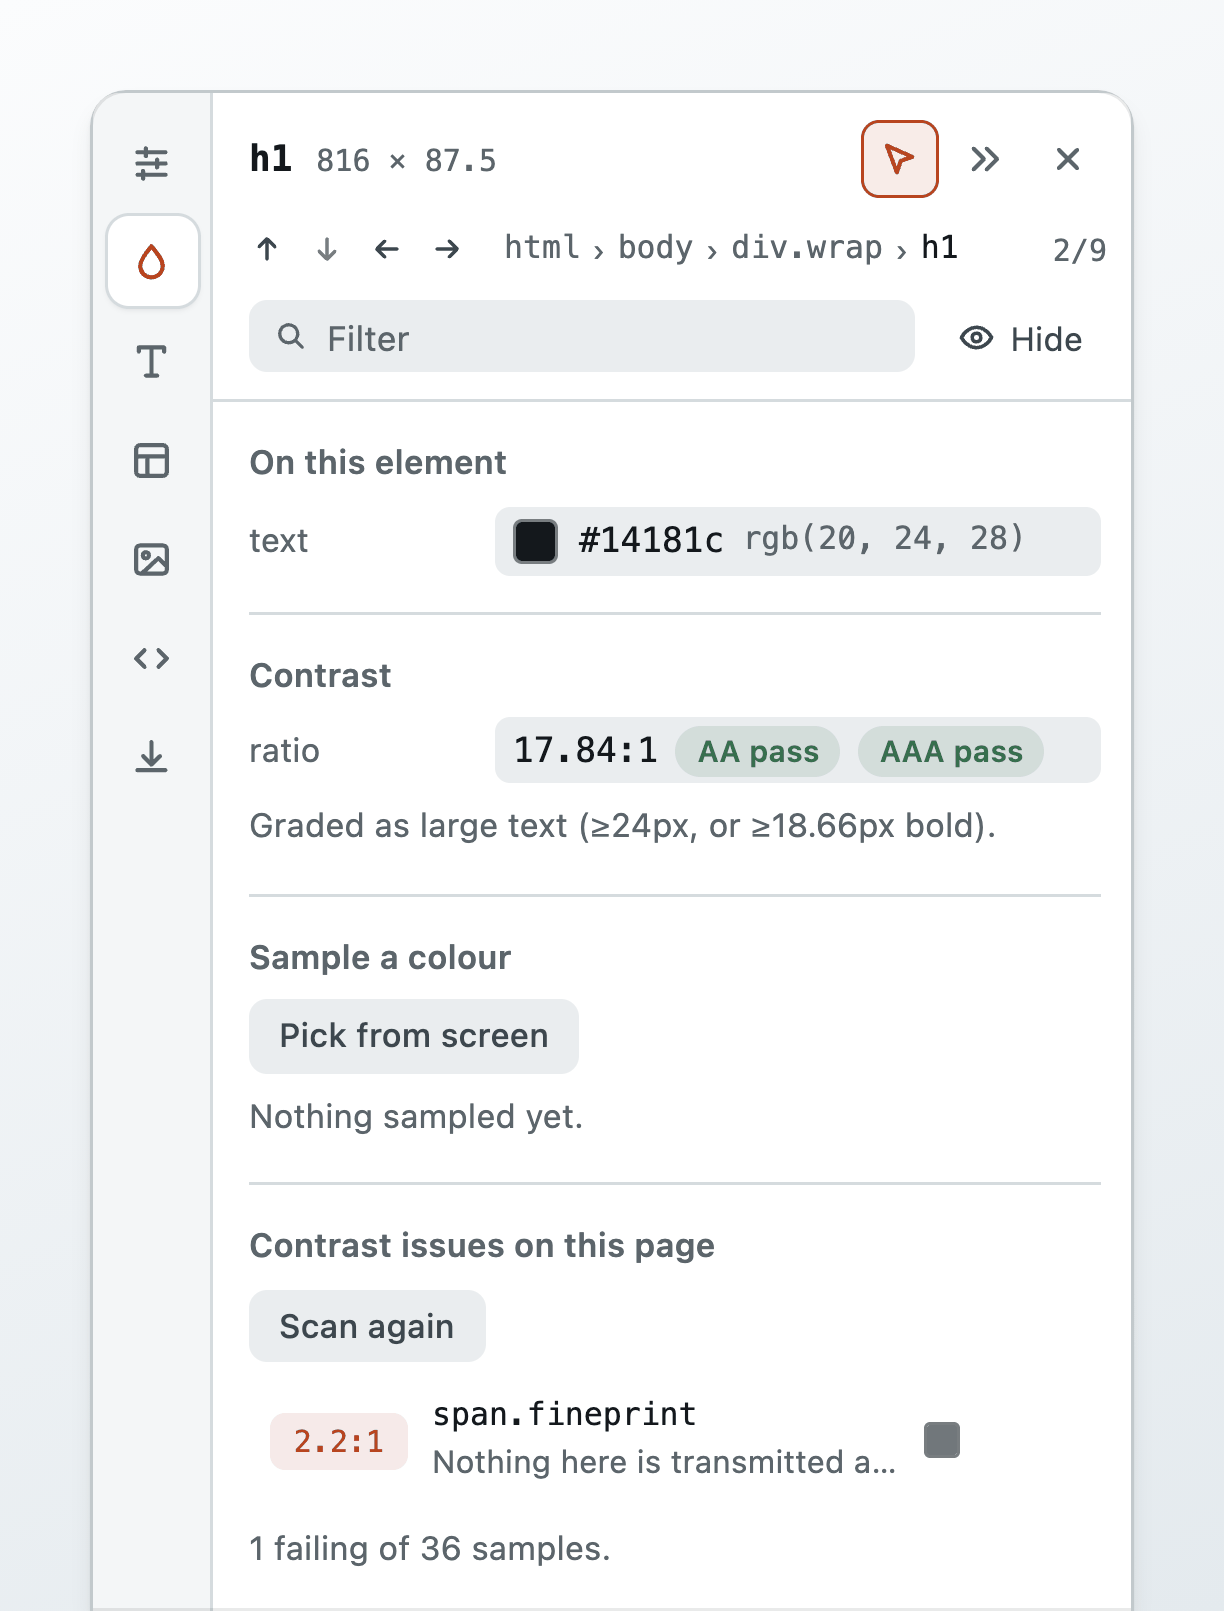The image size is (1224, 1611).
Task: Select html in the breadcrumb path
Action: click(x=542, y=247)
